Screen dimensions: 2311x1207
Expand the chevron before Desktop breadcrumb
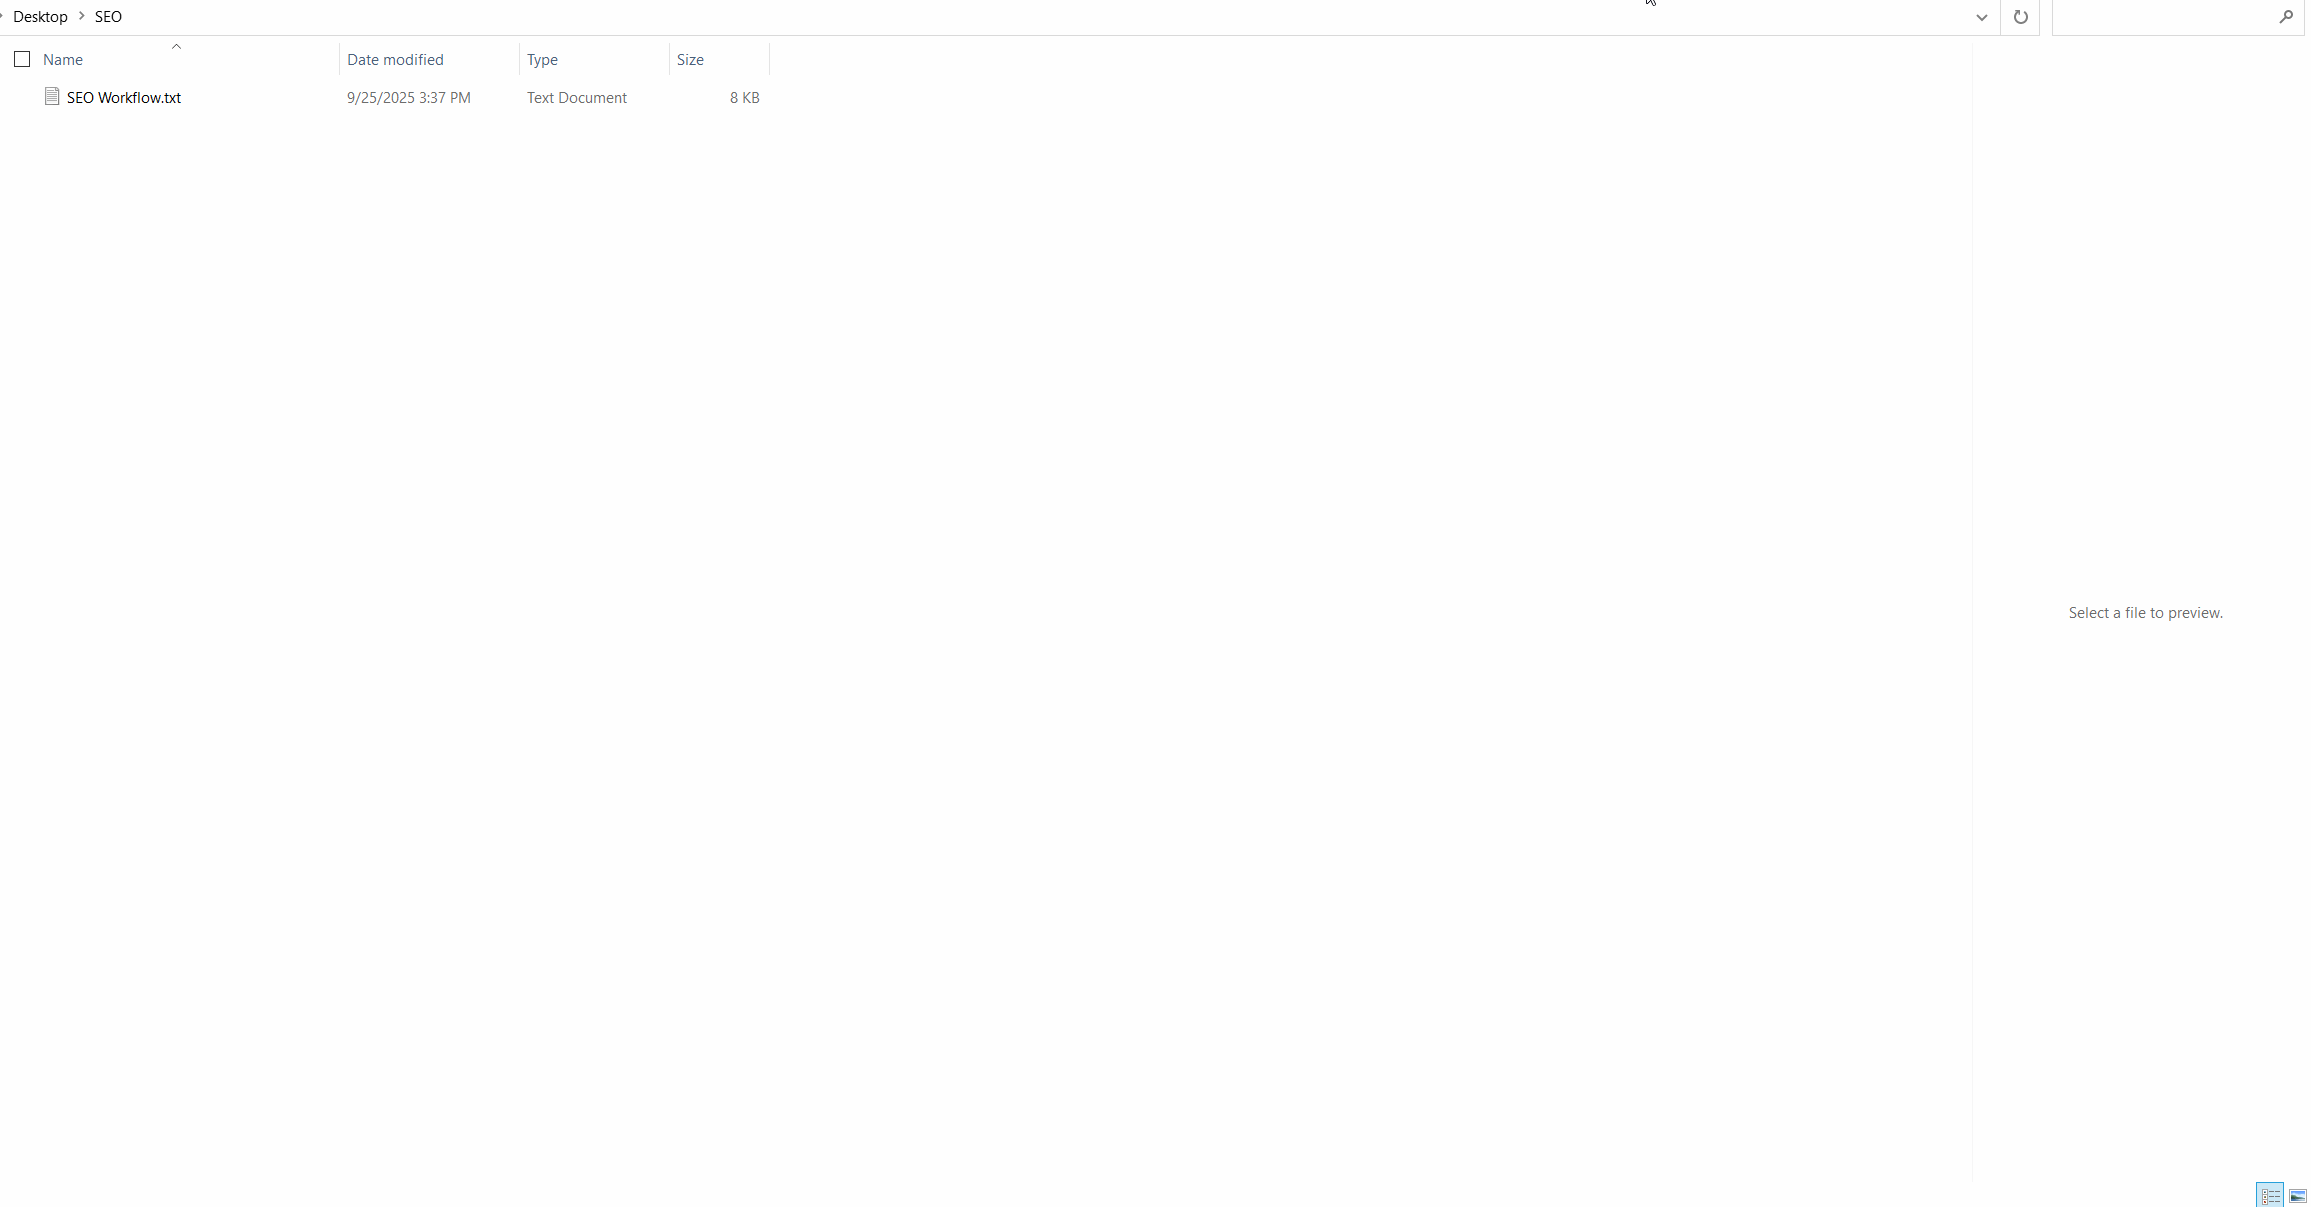(x=3, y=16)
